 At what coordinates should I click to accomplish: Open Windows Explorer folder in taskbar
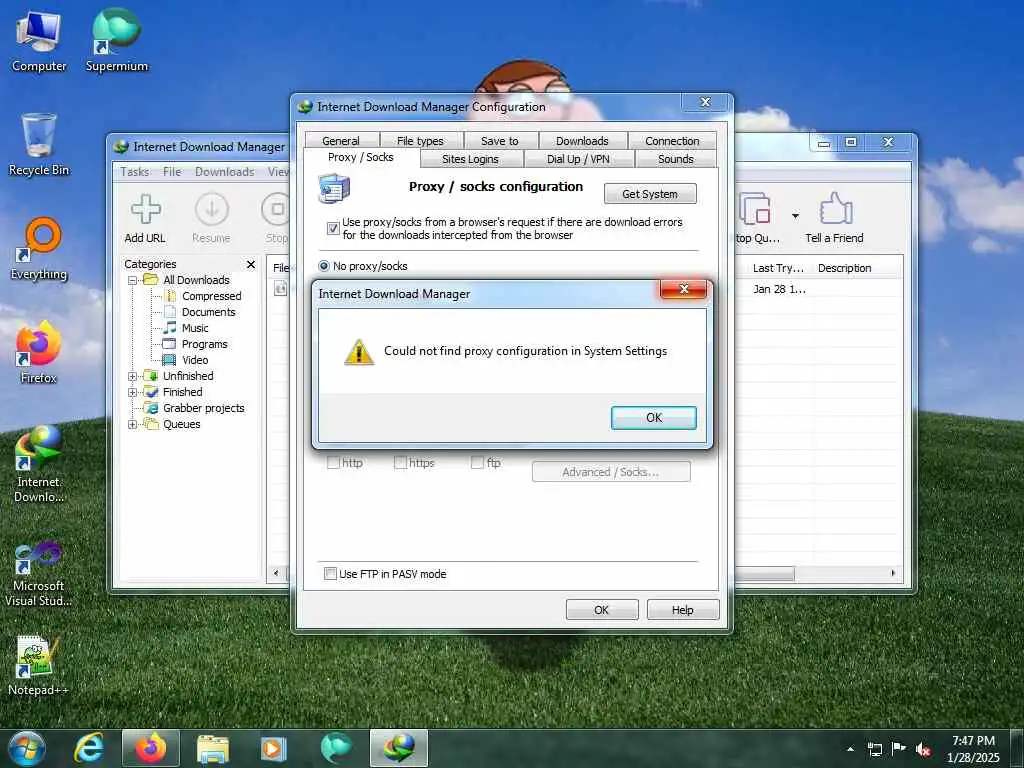(x=212, y=748)
